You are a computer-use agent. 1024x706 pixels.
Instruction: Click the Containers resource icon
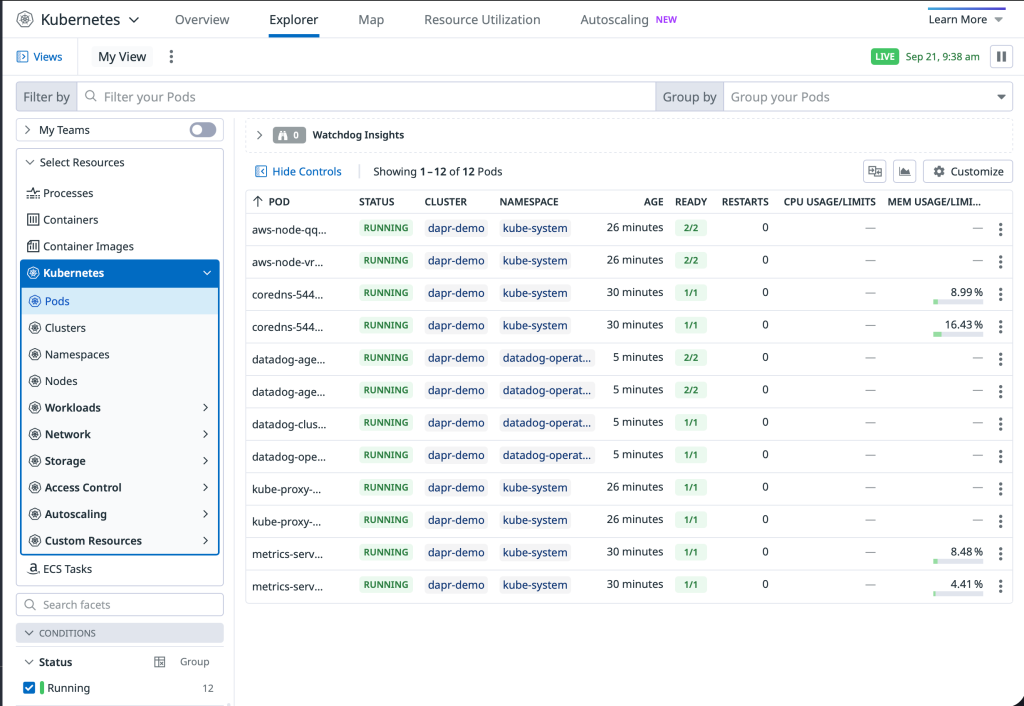[35, 219]
